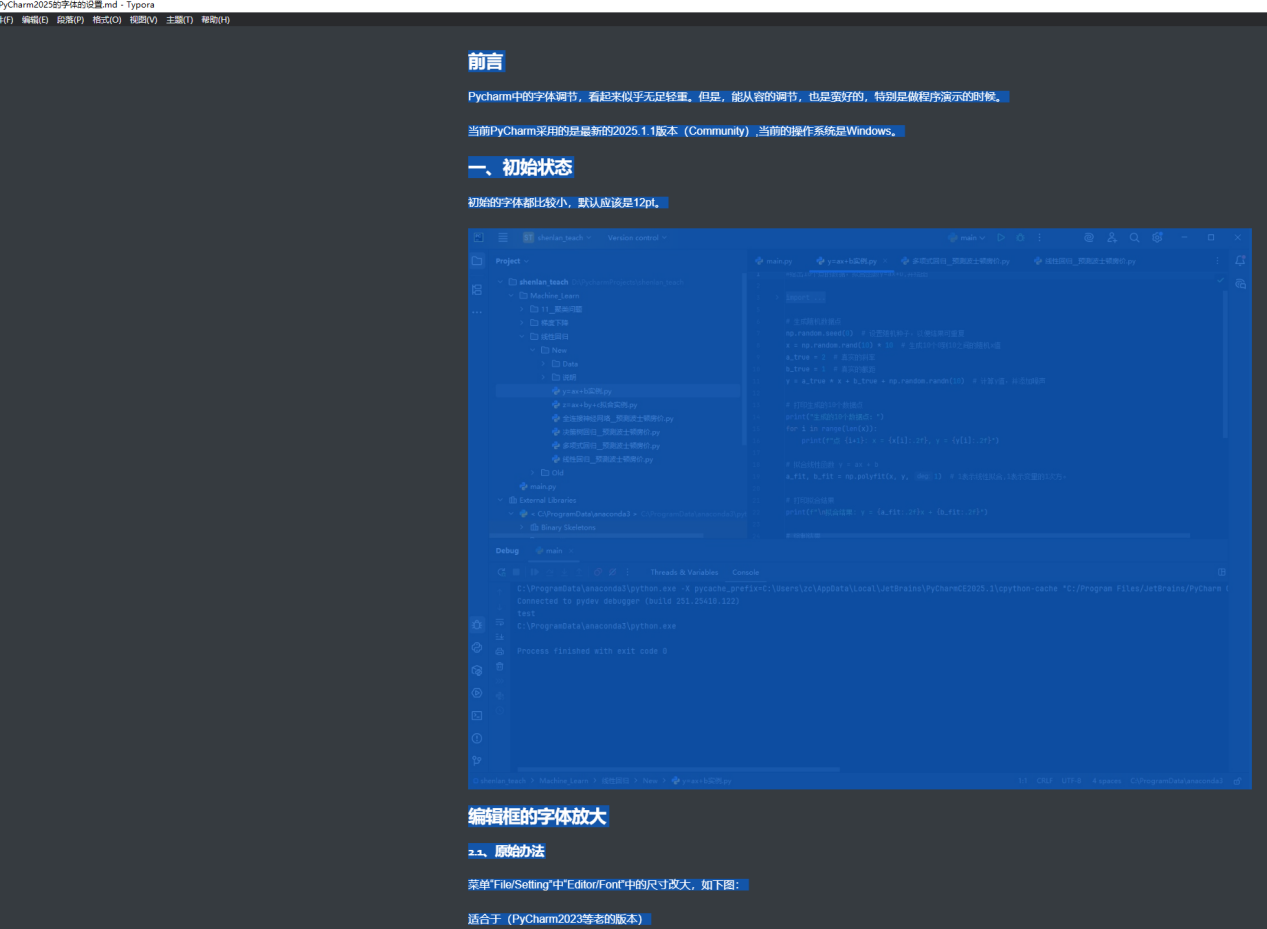
Task: Click the sentence 初始的字体都比较小,默认应该是12pt。
Action: (x=567, y=203)
